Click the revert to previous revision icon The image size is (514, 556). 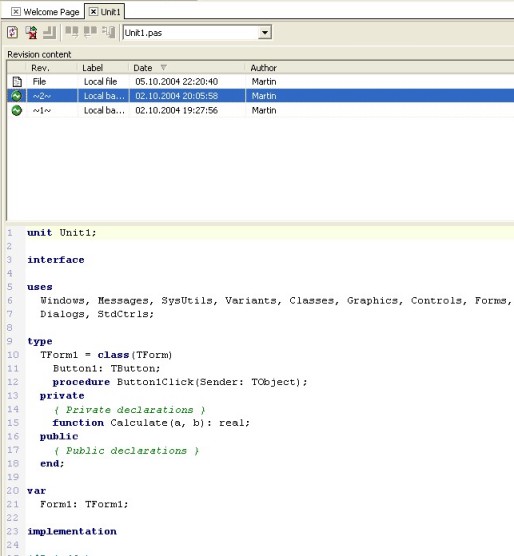click(31, 32)
